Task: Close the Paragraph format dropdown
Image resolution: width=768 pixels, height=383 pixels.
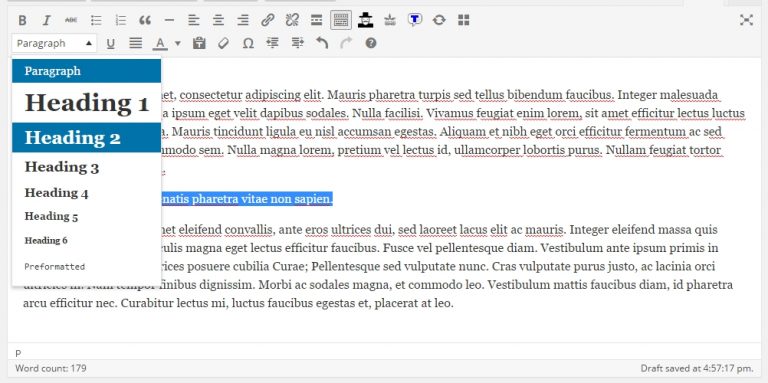Action: [x=54, y=44]
